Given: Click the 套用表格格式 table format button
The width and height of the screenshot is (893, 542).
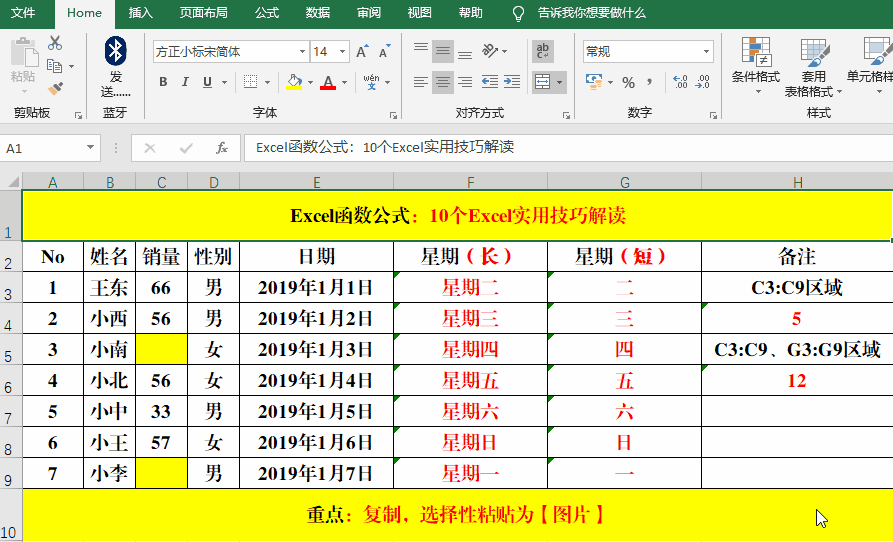Looking at the screenshot, I should point(813,67).
